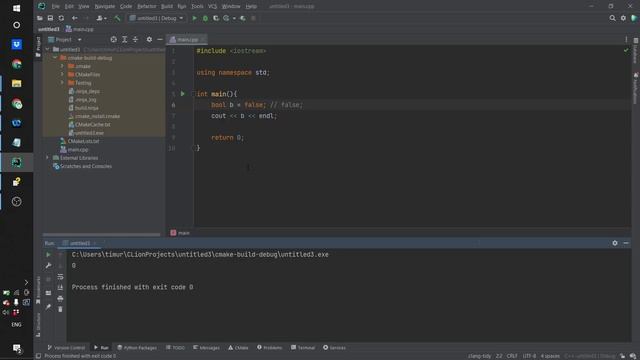Open Python Packages tool window

click(x=137, y=348)
